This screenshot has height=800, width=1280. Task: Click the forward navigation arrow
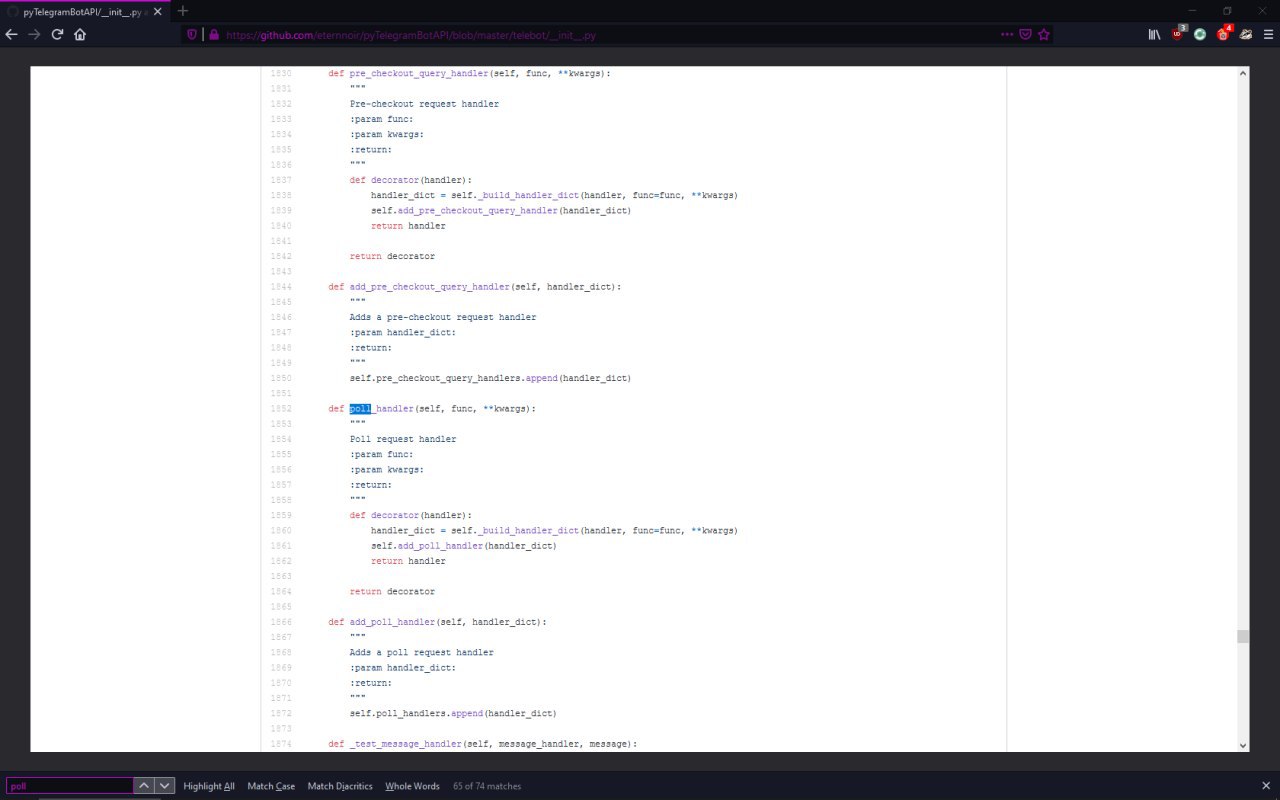(34, 34)
